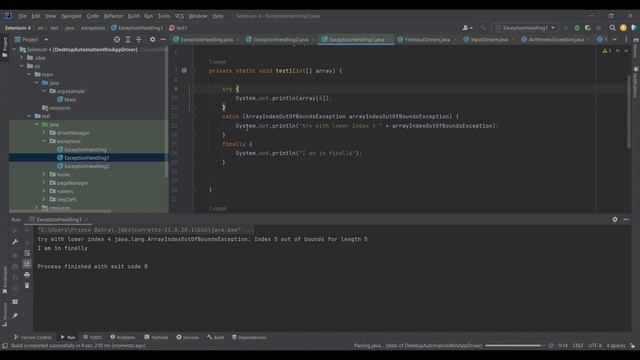Click the Select Opened File locate icon
Image resolution: width=640 pixels, height=360 pixels.
point(117,40)
